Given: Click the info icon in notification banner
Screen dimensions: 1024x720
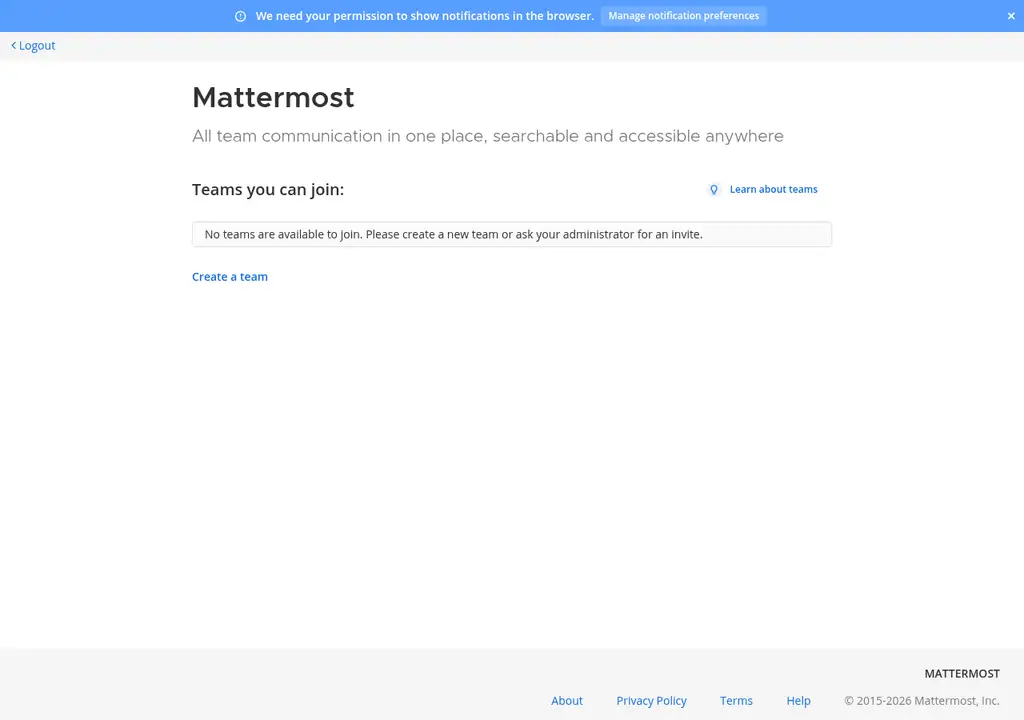Looking at the screenshot, I should pyautogui.click(x=240, y=16).
